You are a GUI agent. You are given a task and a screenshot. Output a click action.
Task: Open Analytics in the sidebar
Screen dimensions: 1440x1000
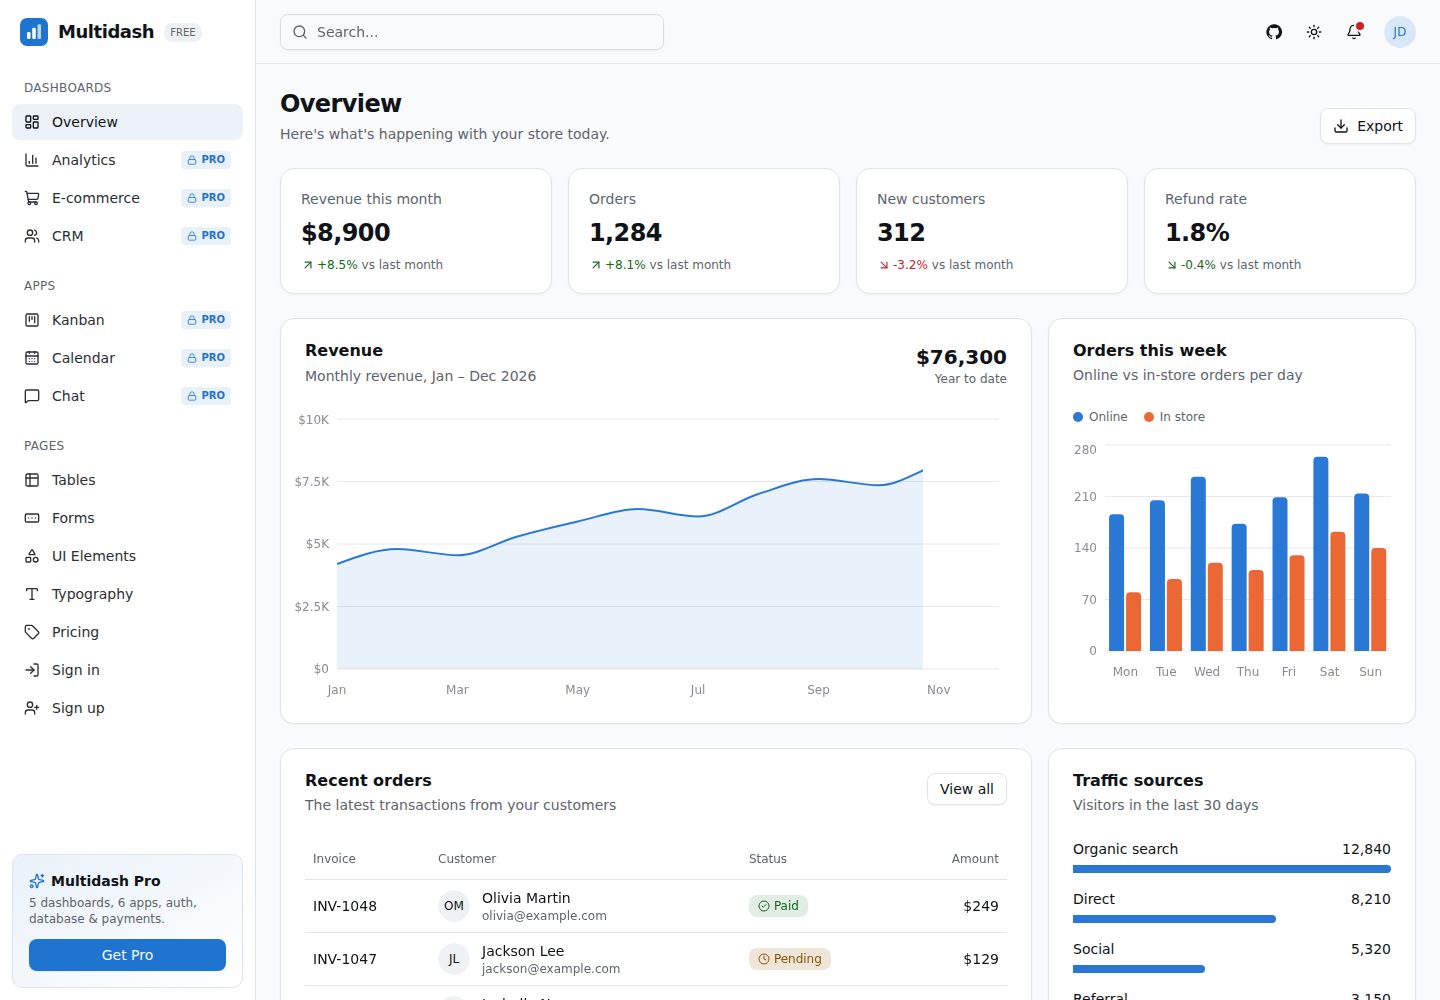[127, 160]
